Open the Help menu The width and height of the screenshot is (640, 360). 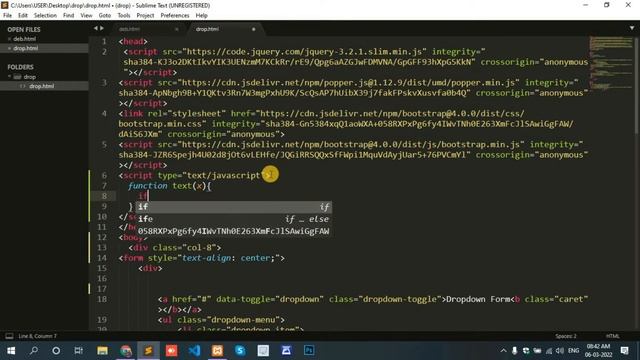pos(202,16)
